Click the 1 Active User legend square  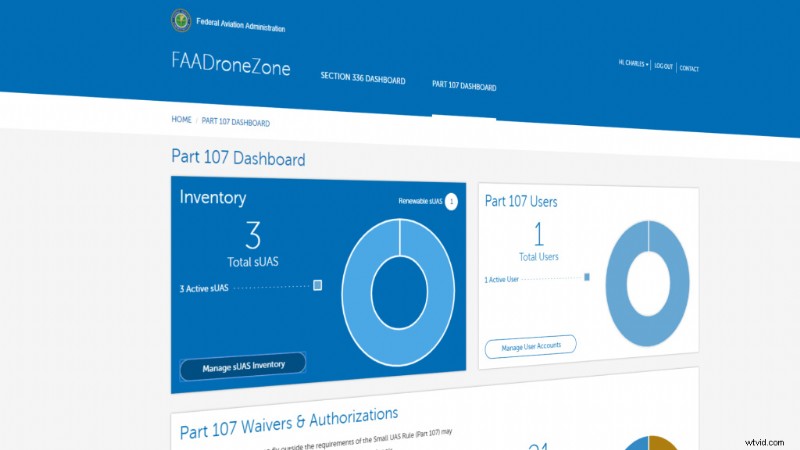click(x=587, y=277)
